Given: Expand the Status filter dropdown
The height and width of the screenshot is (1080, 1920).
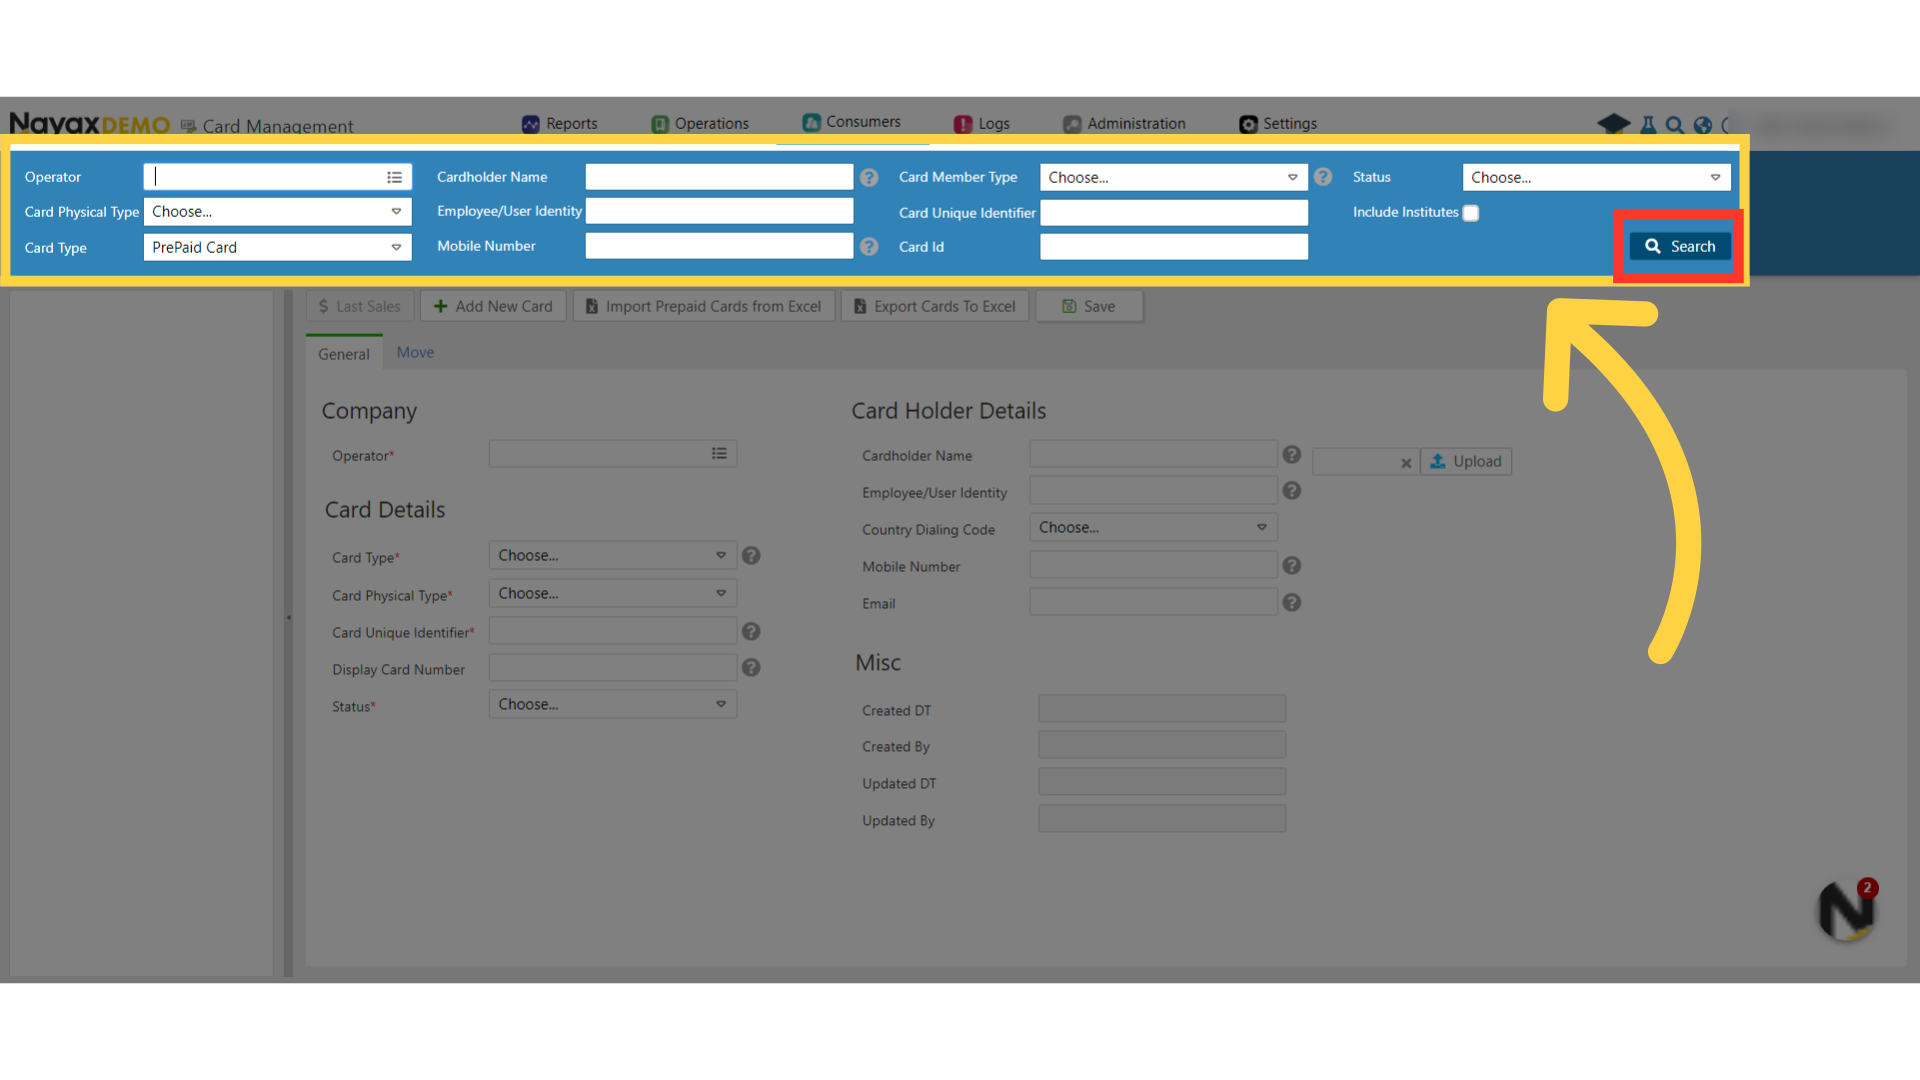Looking at the screenshot, I should (x=1595, y=177).
